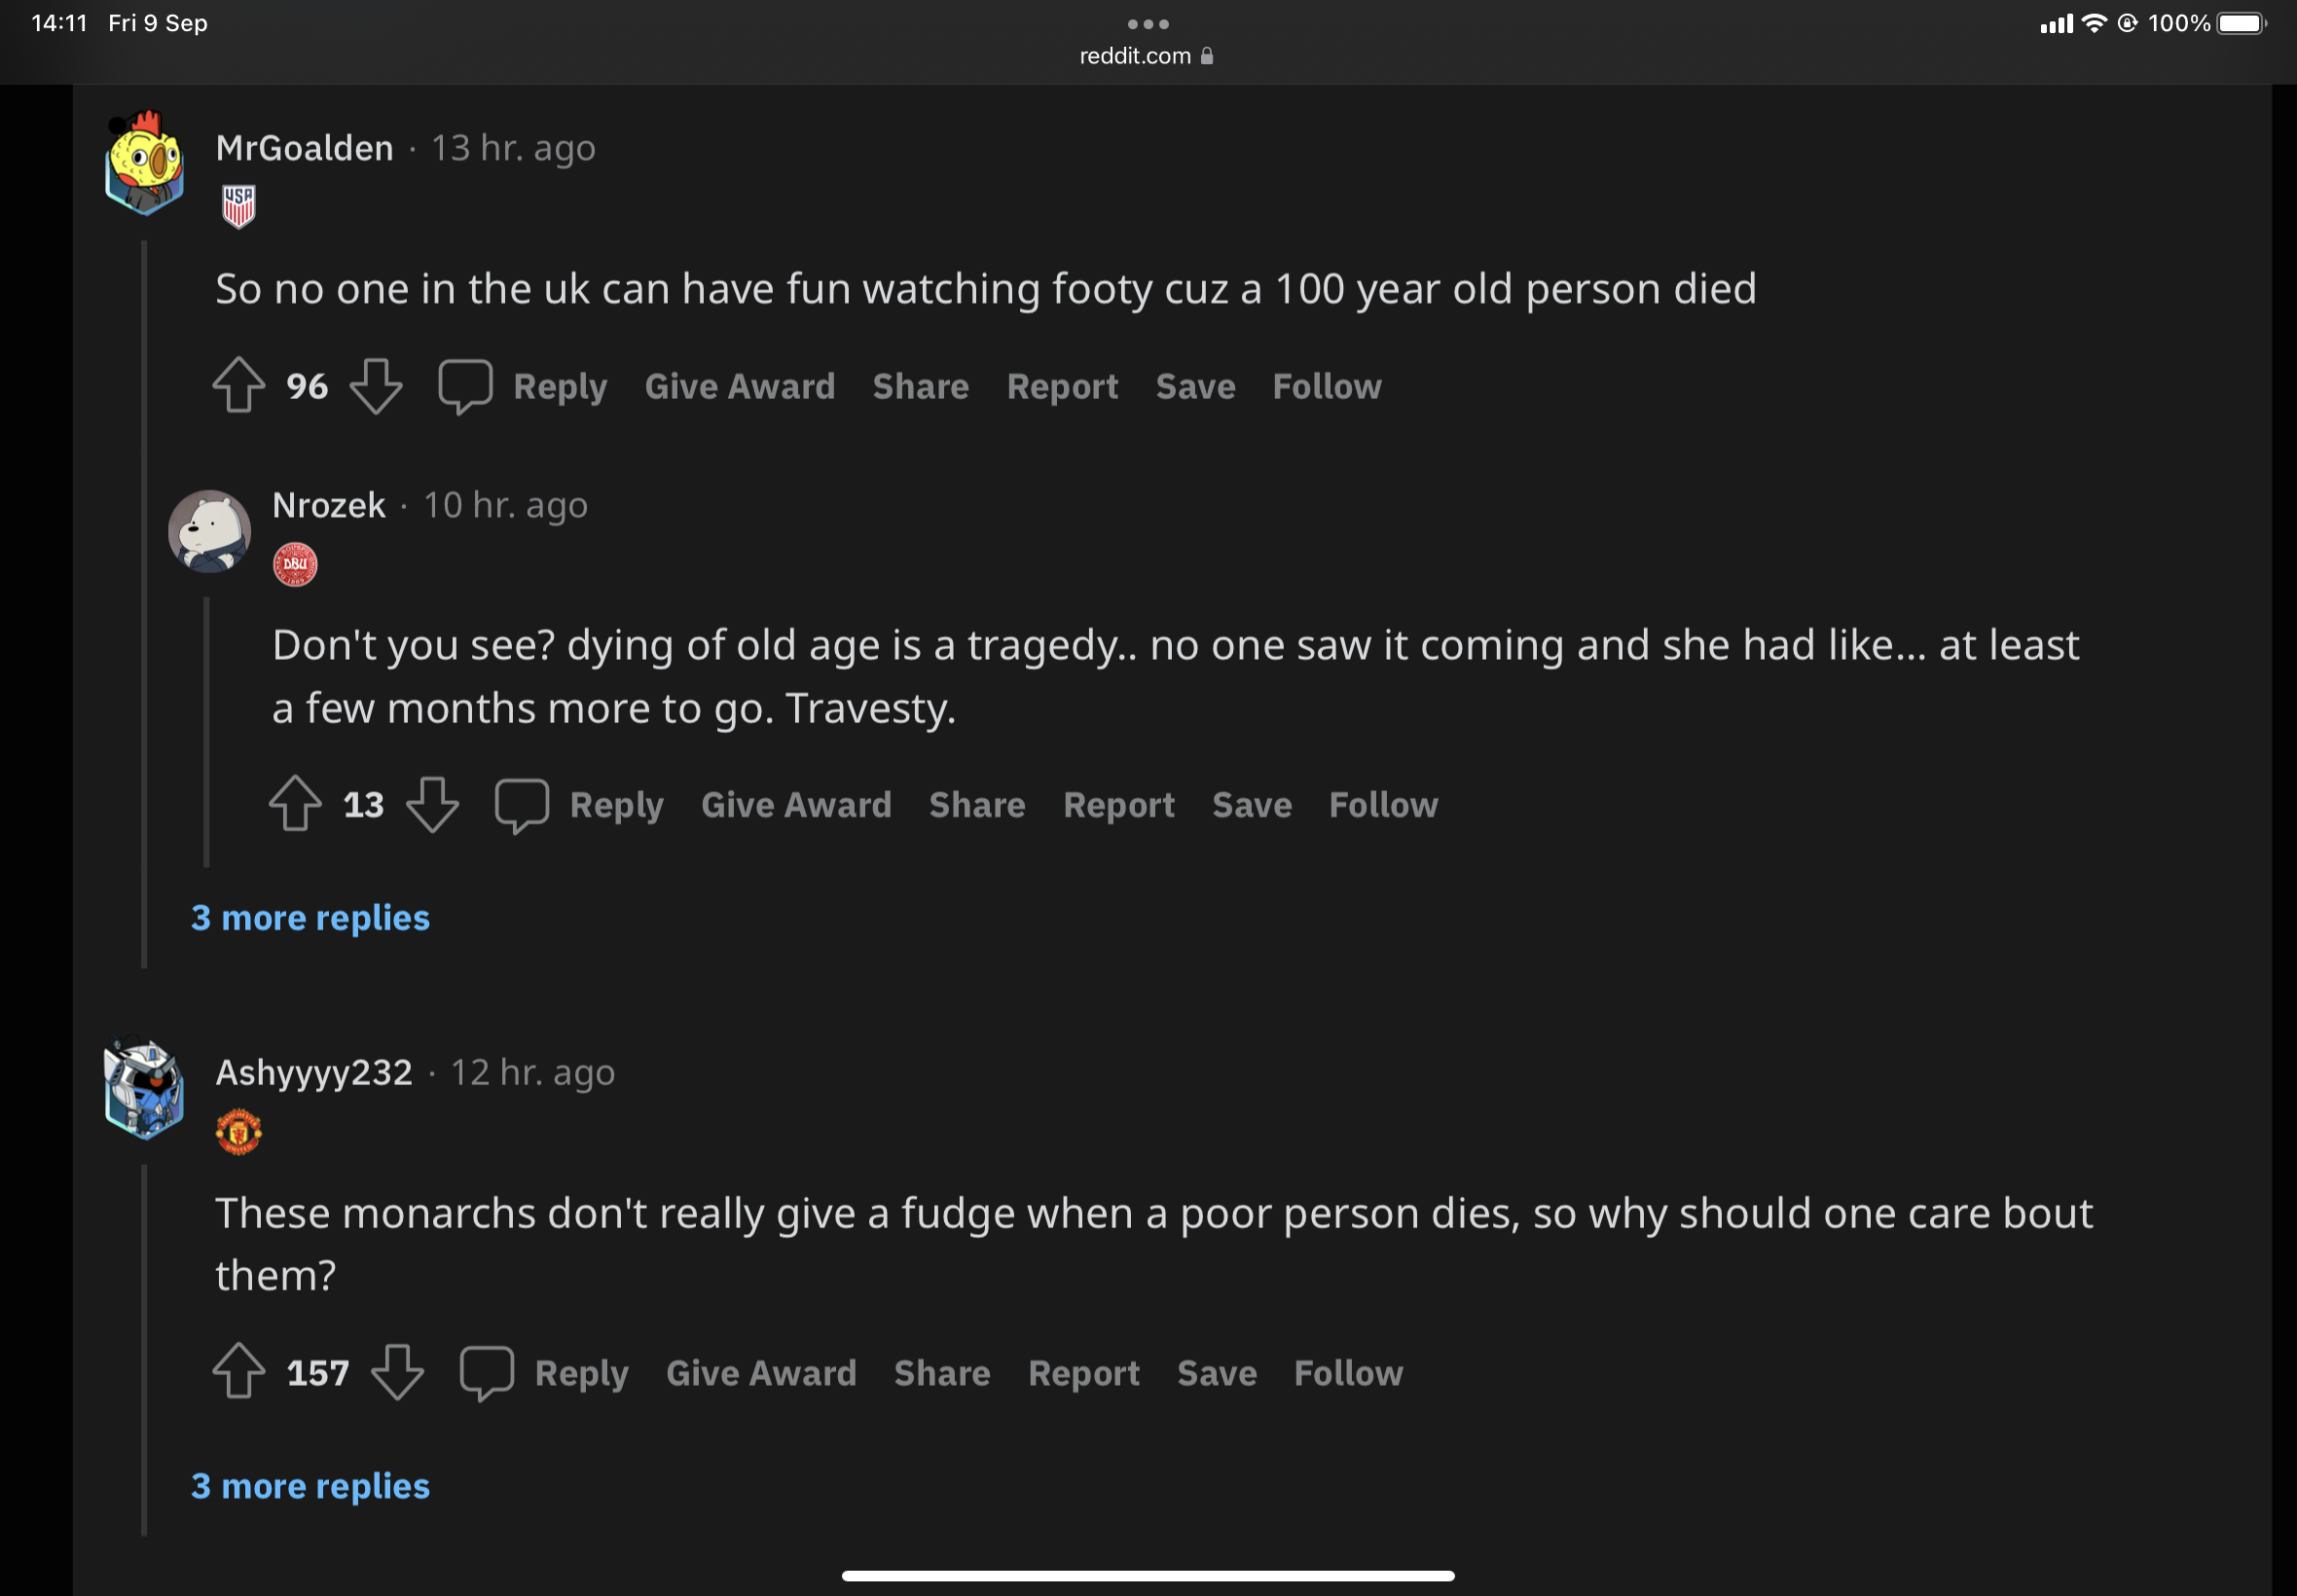Open the Nrozek username link
Image resolution: width=2297 pixels, height=1596 pixels.
coord(329,506)
